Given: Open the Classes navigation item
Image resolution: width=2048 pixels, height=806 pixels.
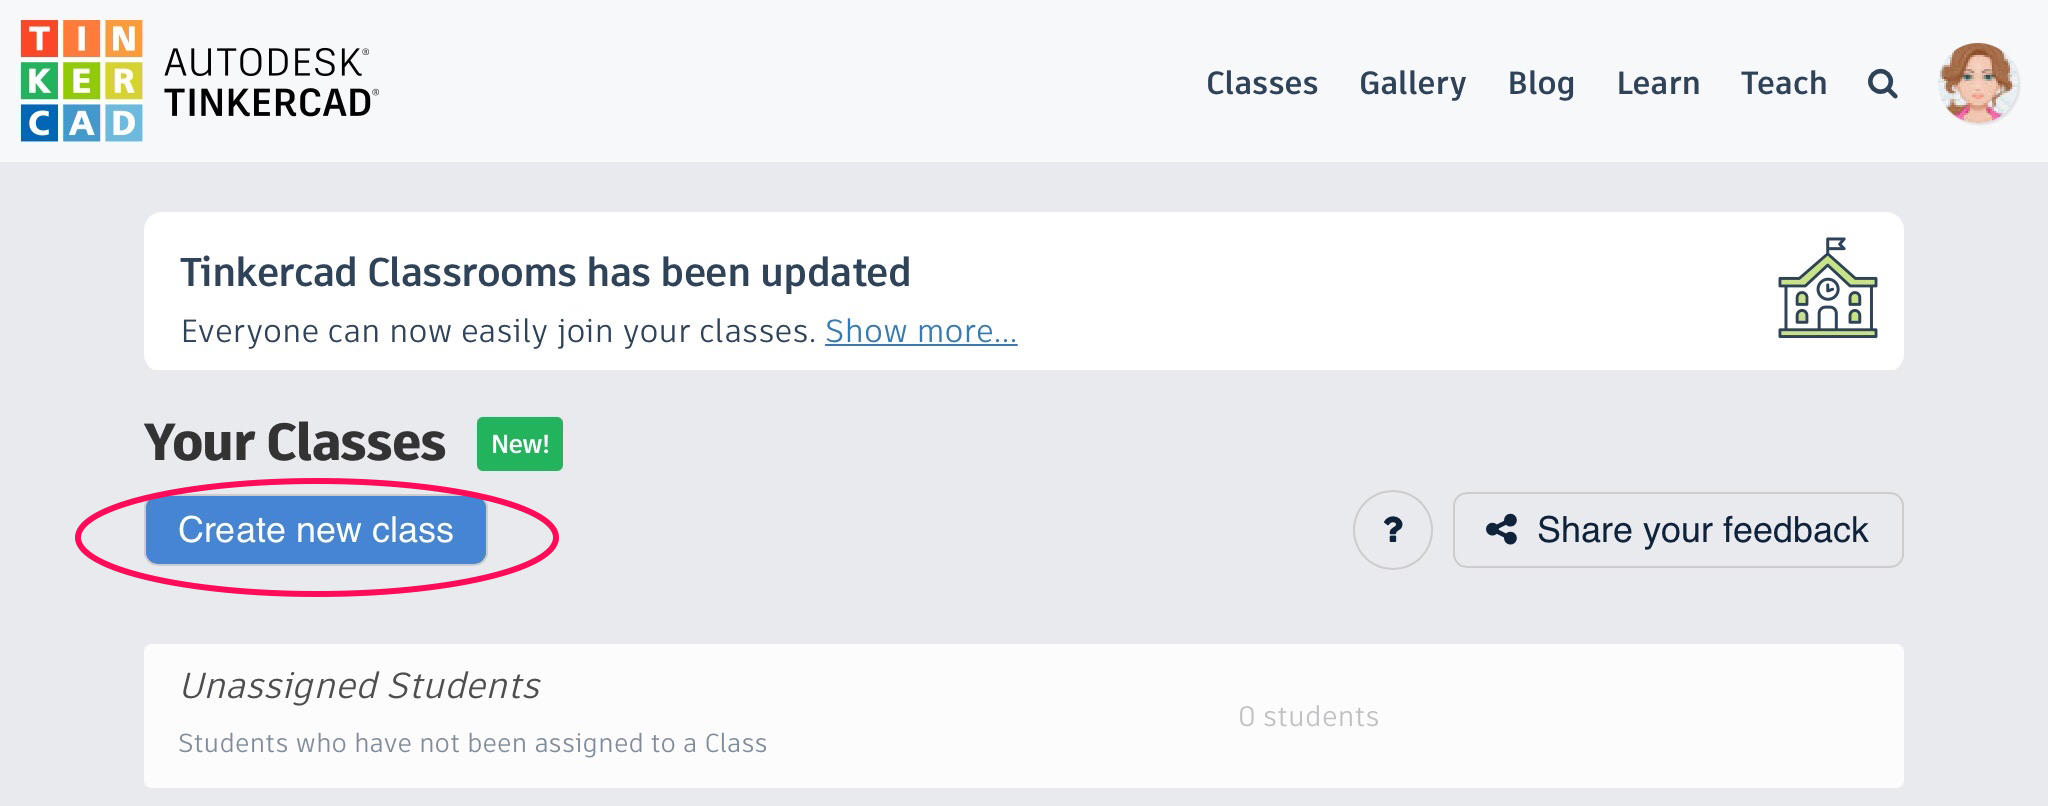Looking at the screenshot, I should (x=1262, y=83).
